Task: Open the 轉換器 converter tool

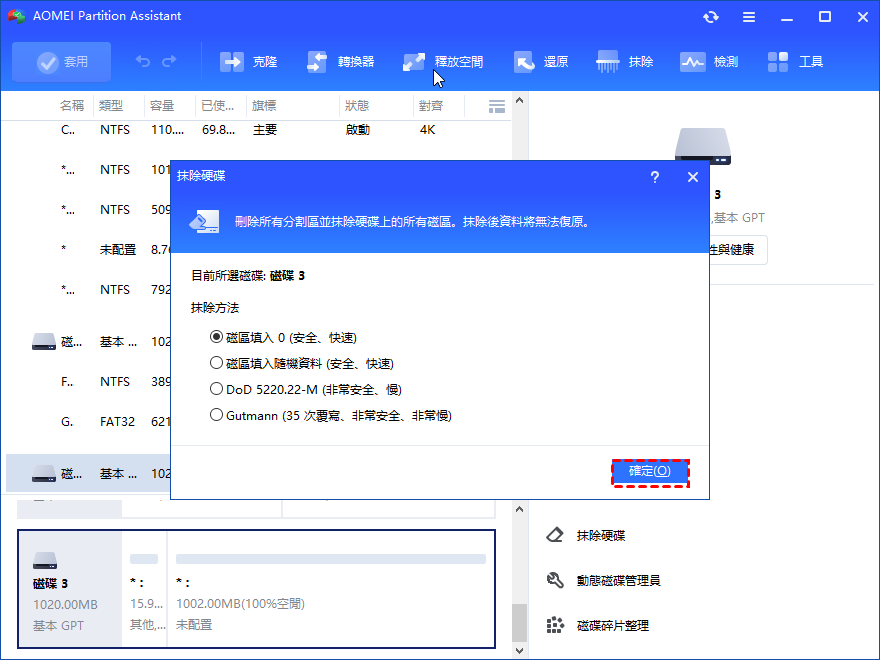Action: point(341,62)
